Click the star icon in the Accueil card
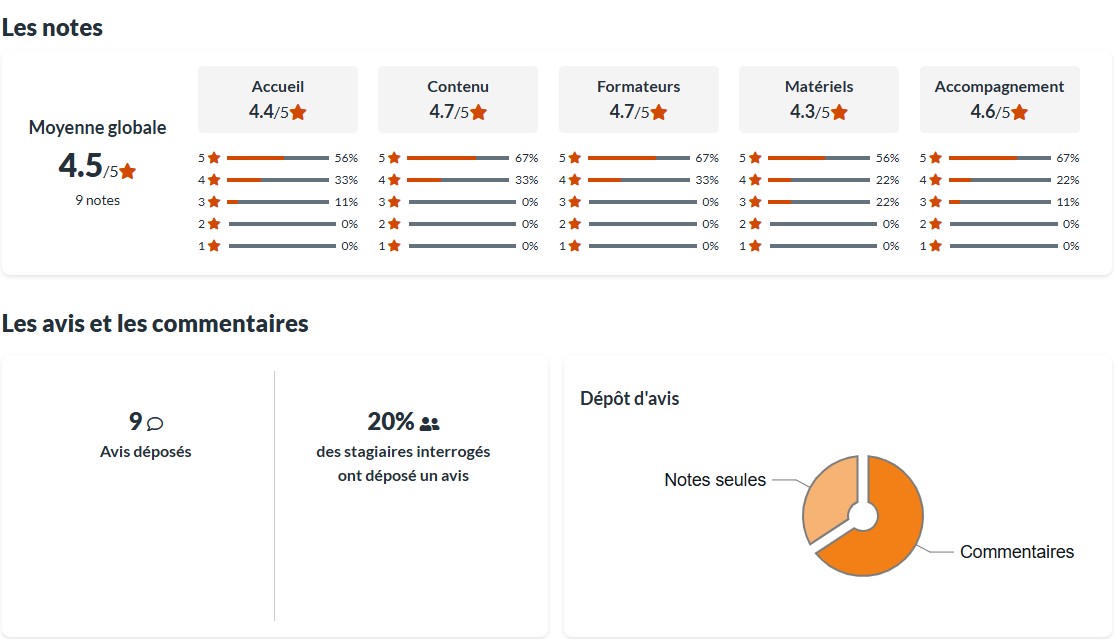 298,112
